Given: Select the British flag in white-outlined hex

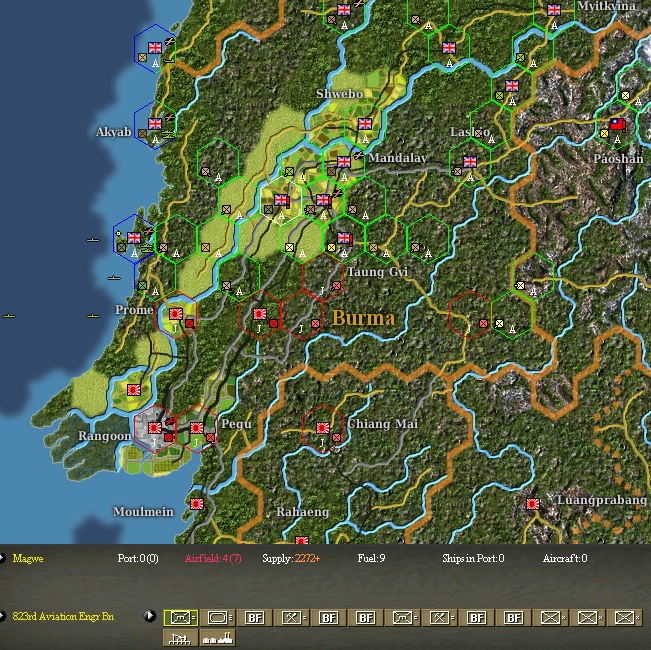Looking at the screenshot, I should pyautogui.click(x=281, y=200).
